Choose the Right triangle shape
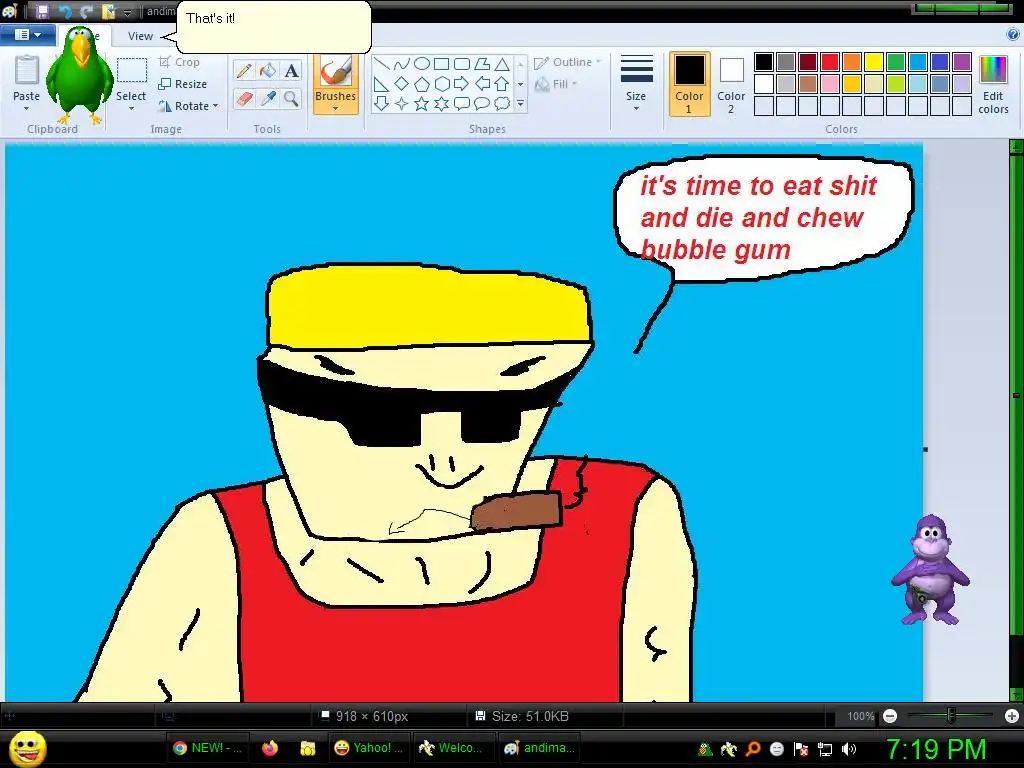This screenshot has height=768, width=1024. (382, 84)
